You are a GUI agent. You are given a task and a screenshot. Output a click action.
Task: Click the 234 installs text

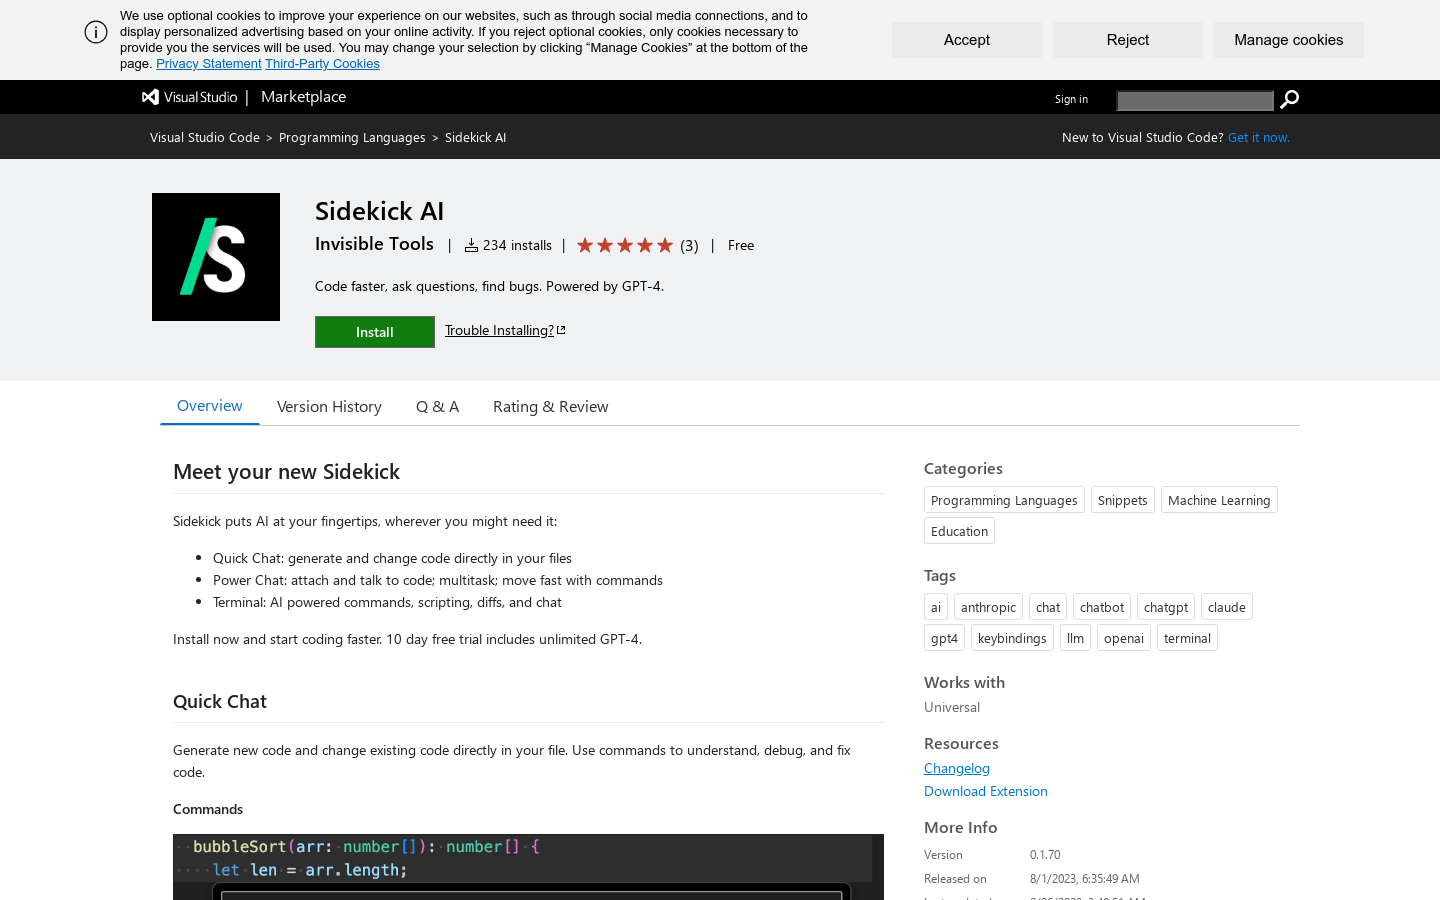tap(517, 245)
